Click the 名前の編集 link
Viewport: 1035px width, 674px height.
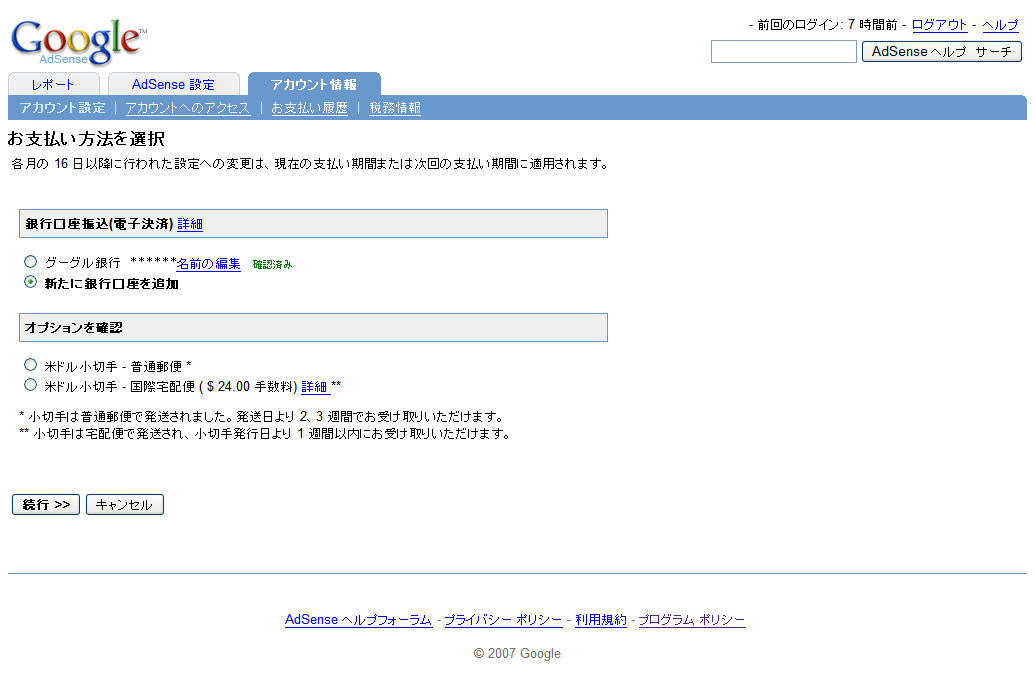[x=209, y=263]
